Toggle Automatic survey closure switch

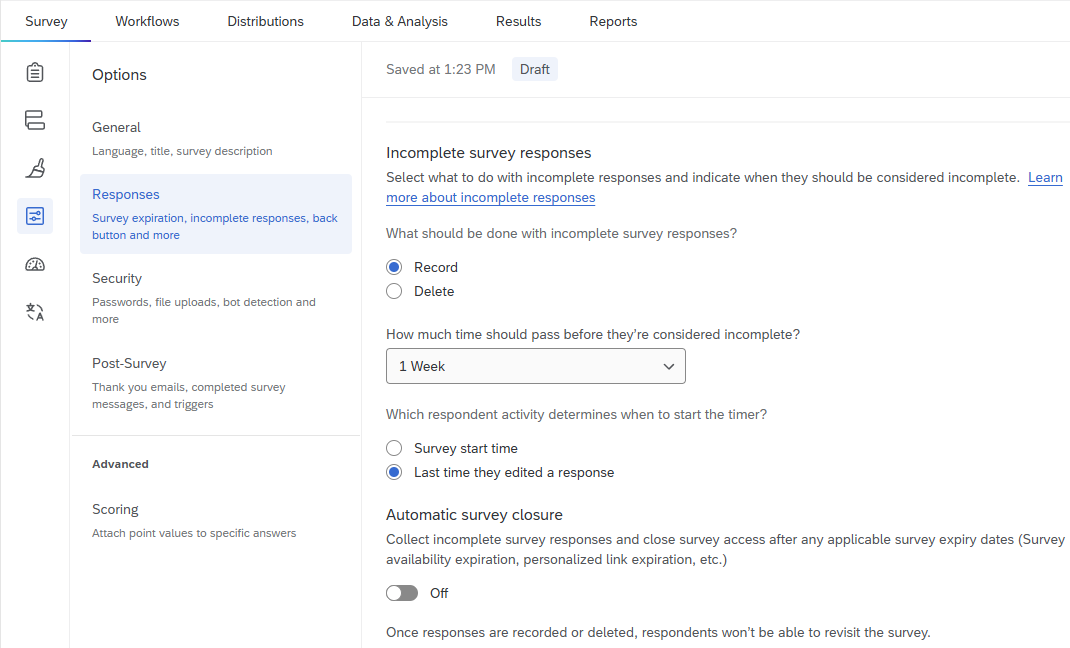pos(402,593)
